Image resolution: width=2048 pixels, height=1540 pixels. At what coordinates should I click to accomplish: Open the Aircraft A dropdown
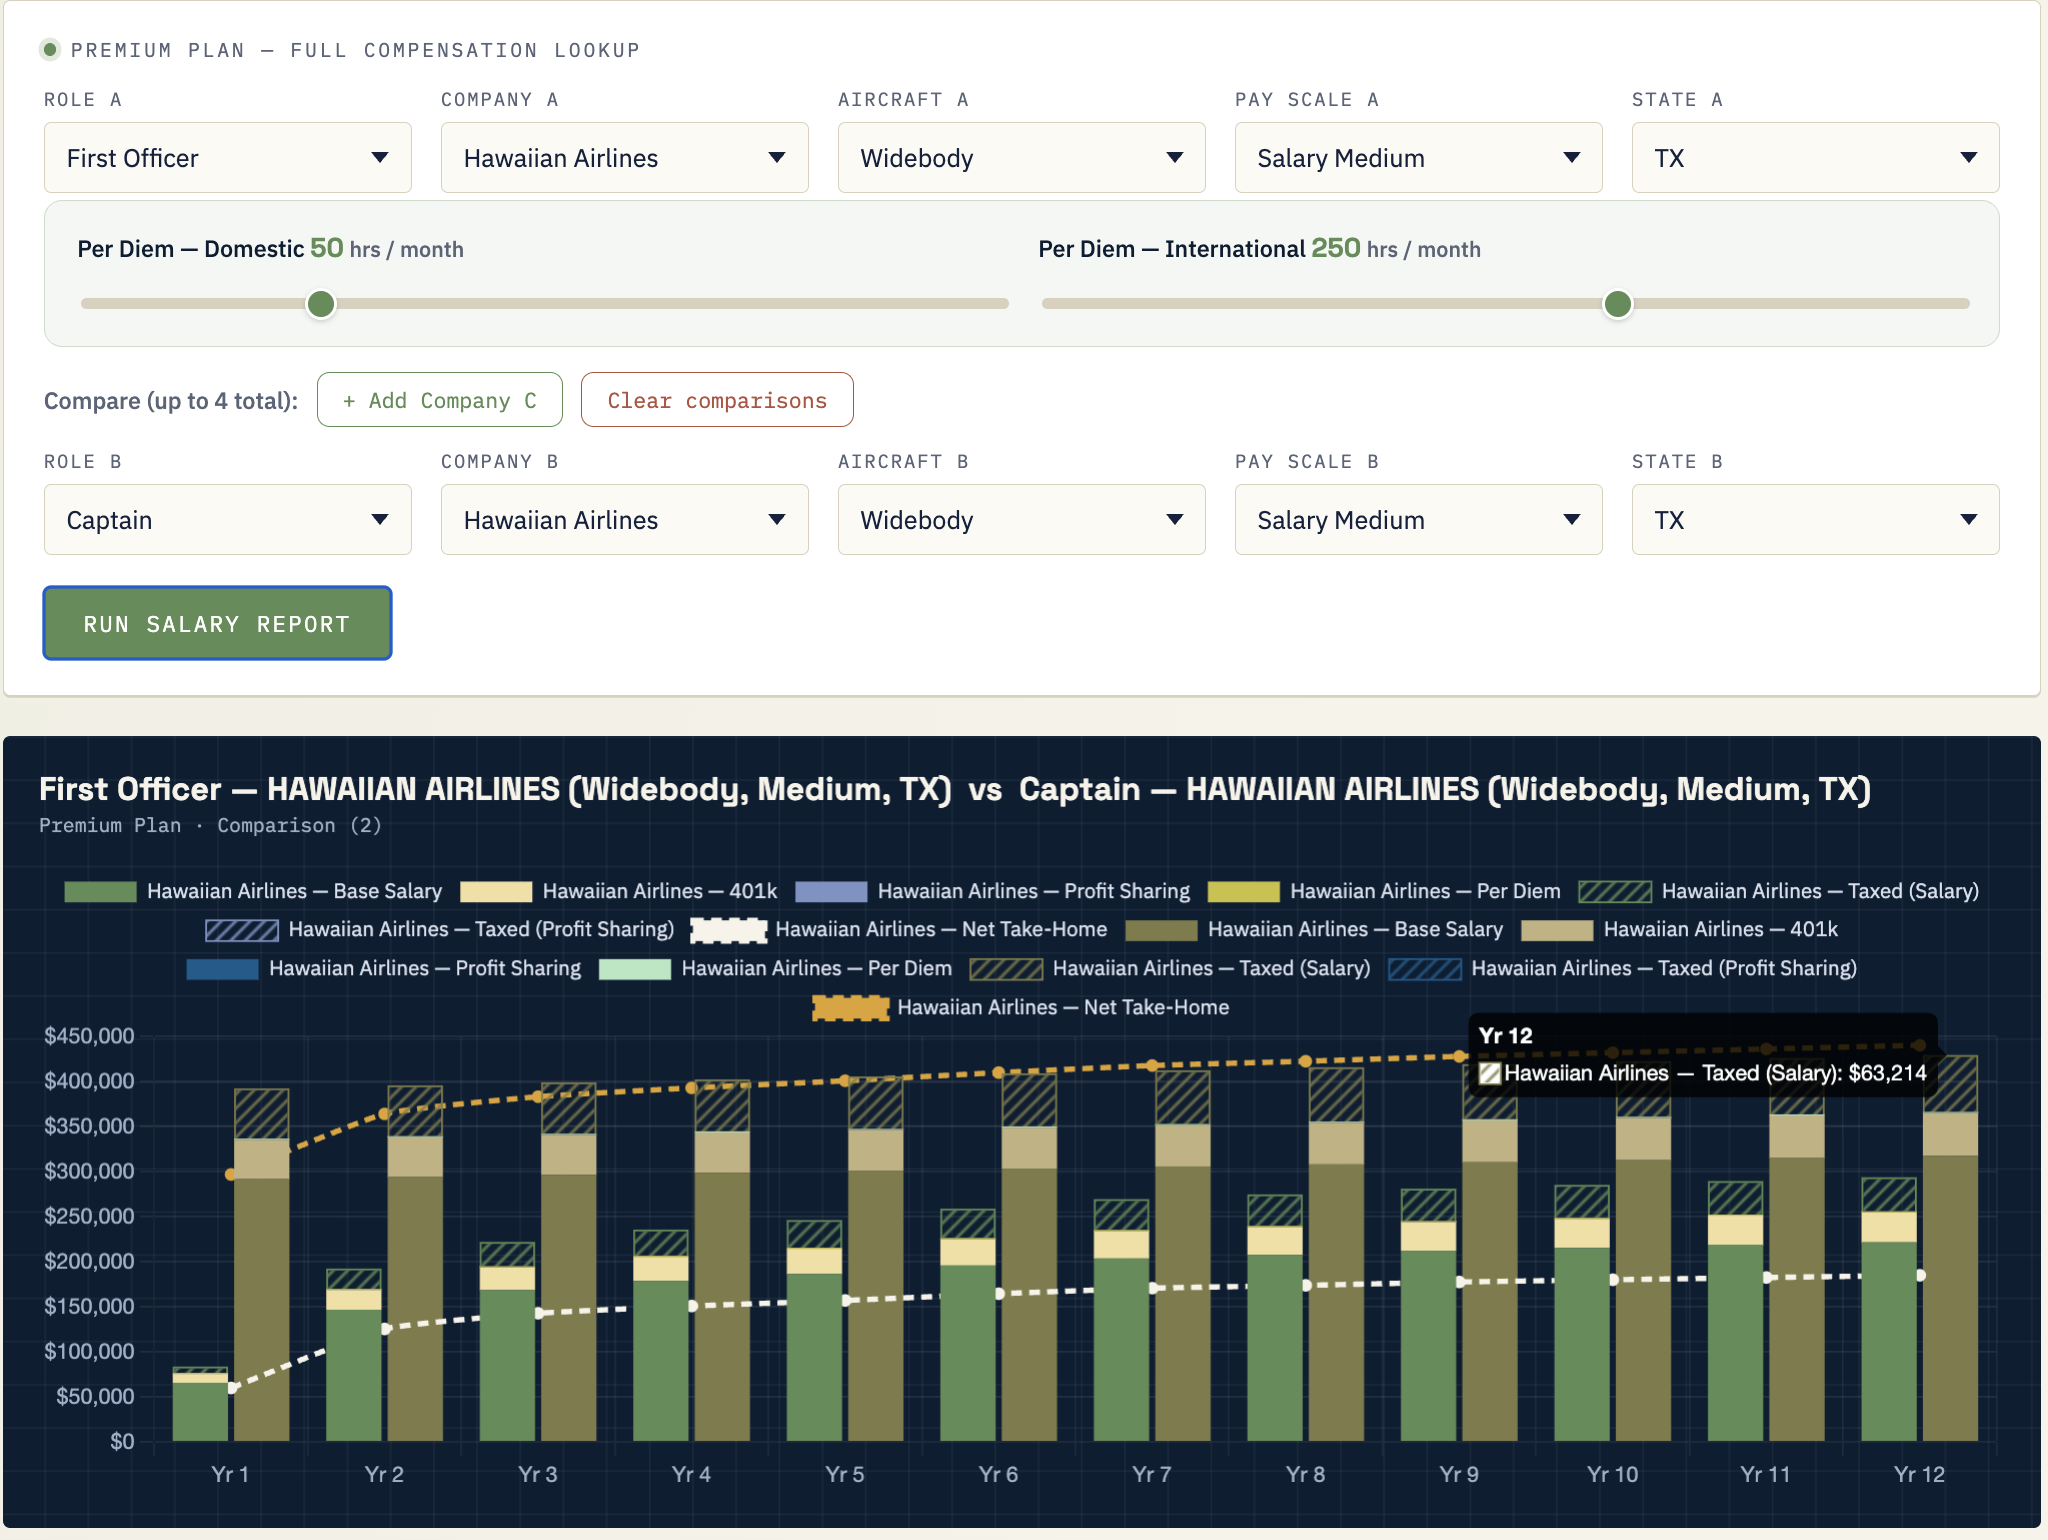click(1022, 158)
